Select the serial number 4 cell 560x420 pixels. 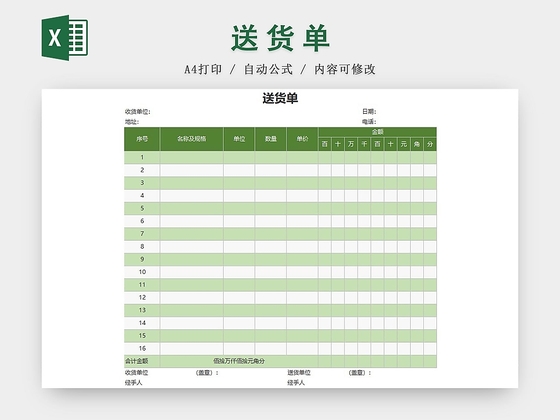(142, 196)
